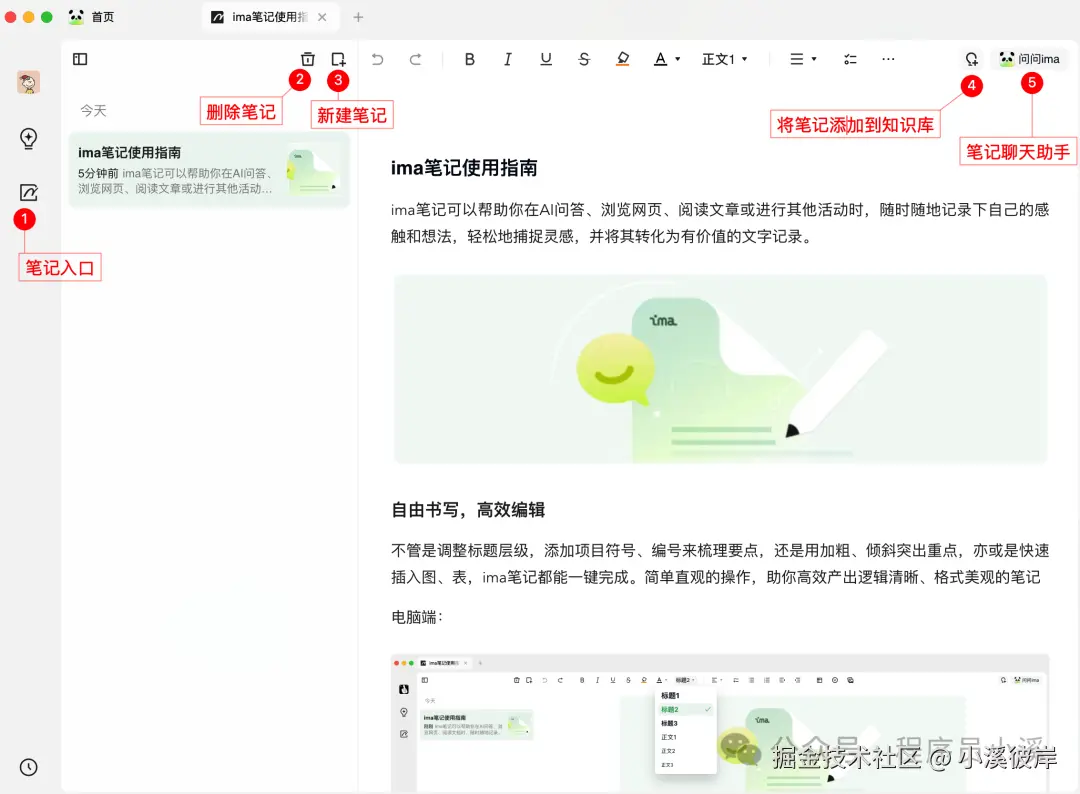The image size is (1080, 794).
Task: Toggle italic formatting
Action: pos(508,59)
